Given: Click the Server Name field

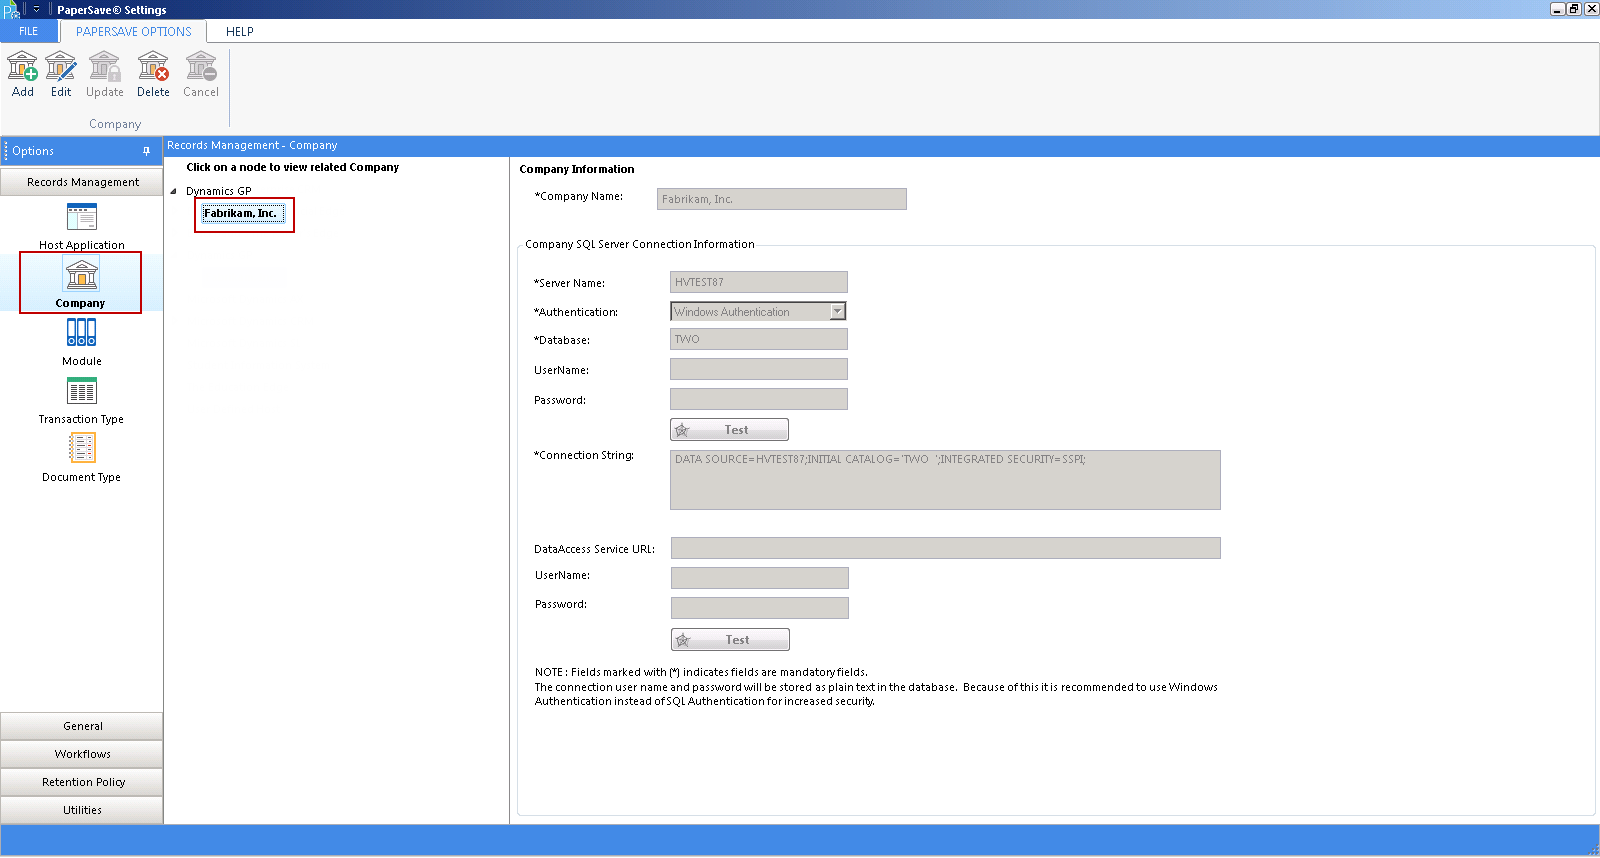Looking at the screenshot, I should tap(759, 282).
